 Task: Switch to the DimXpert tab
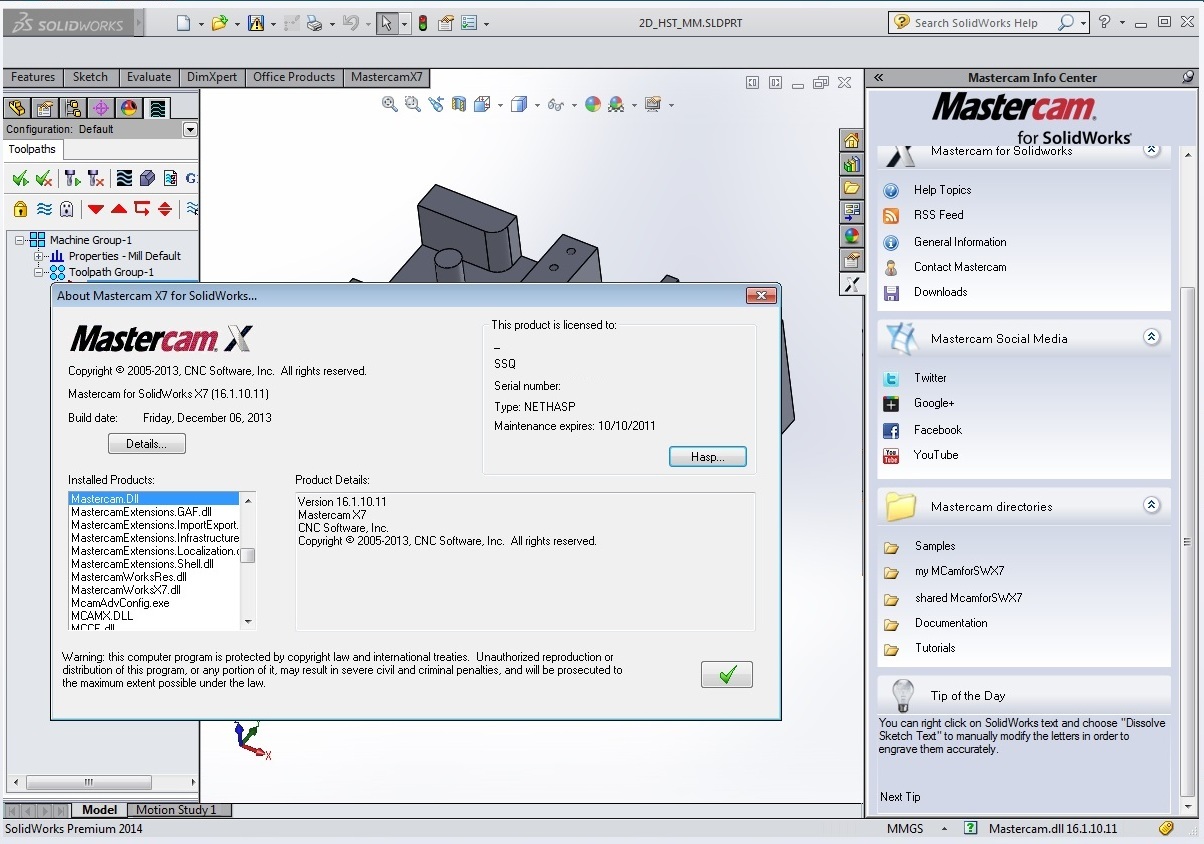[211, 77]
